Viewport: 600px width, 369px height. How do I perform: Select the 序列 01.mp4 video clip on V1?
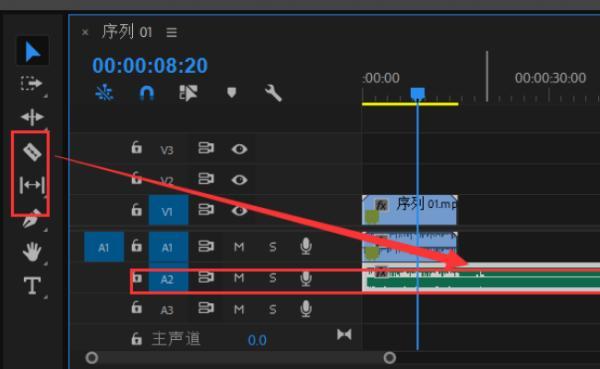(x=409, y=210)
